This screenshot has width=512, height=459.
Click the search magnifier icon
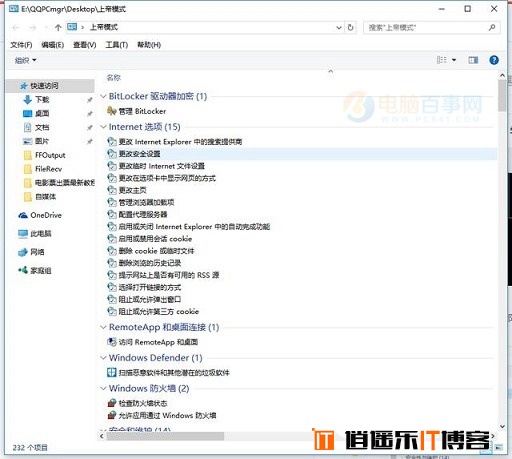(492, 27)
